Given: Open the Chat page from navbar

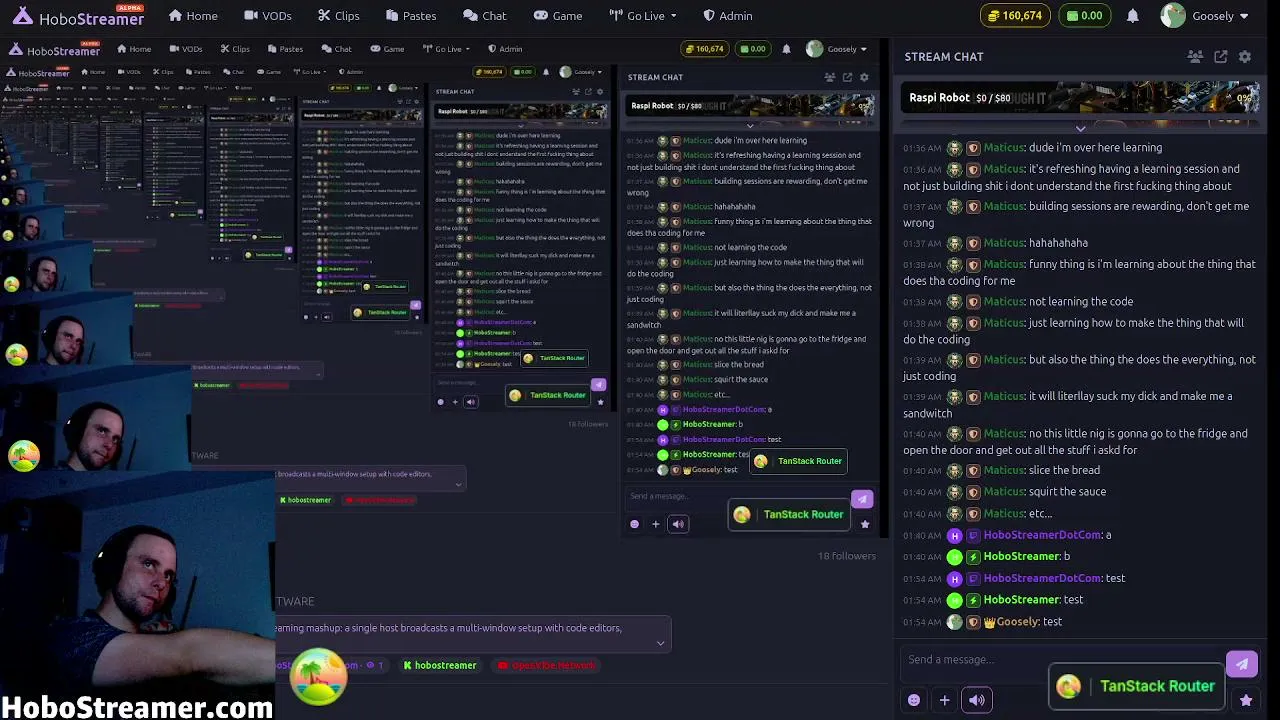Looking at the screenshot, I should click(x=485, y=16).
